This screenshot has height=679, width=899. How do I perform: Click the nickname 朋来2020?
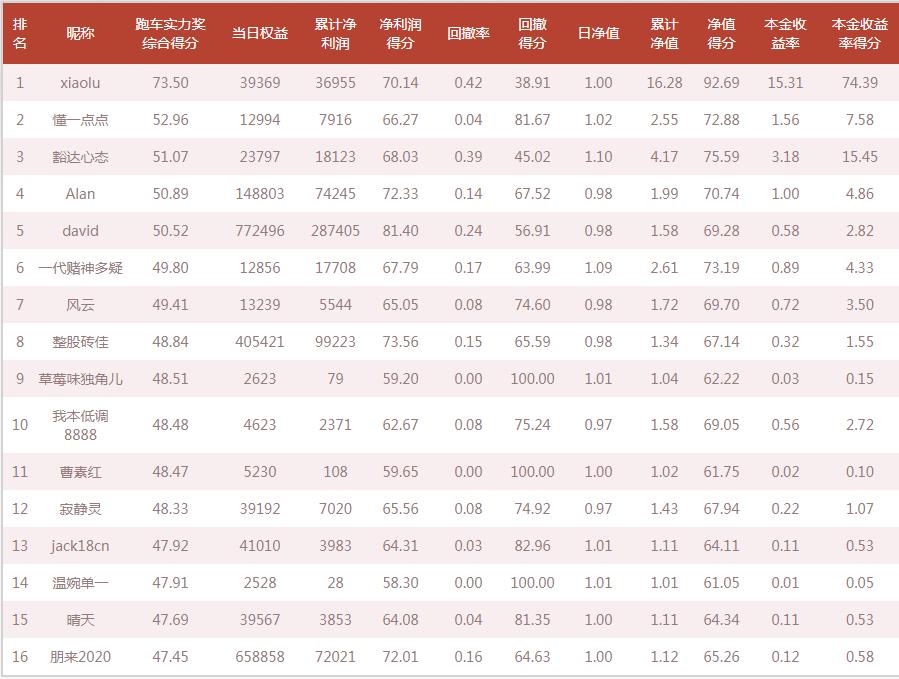(x=80, y=657)
